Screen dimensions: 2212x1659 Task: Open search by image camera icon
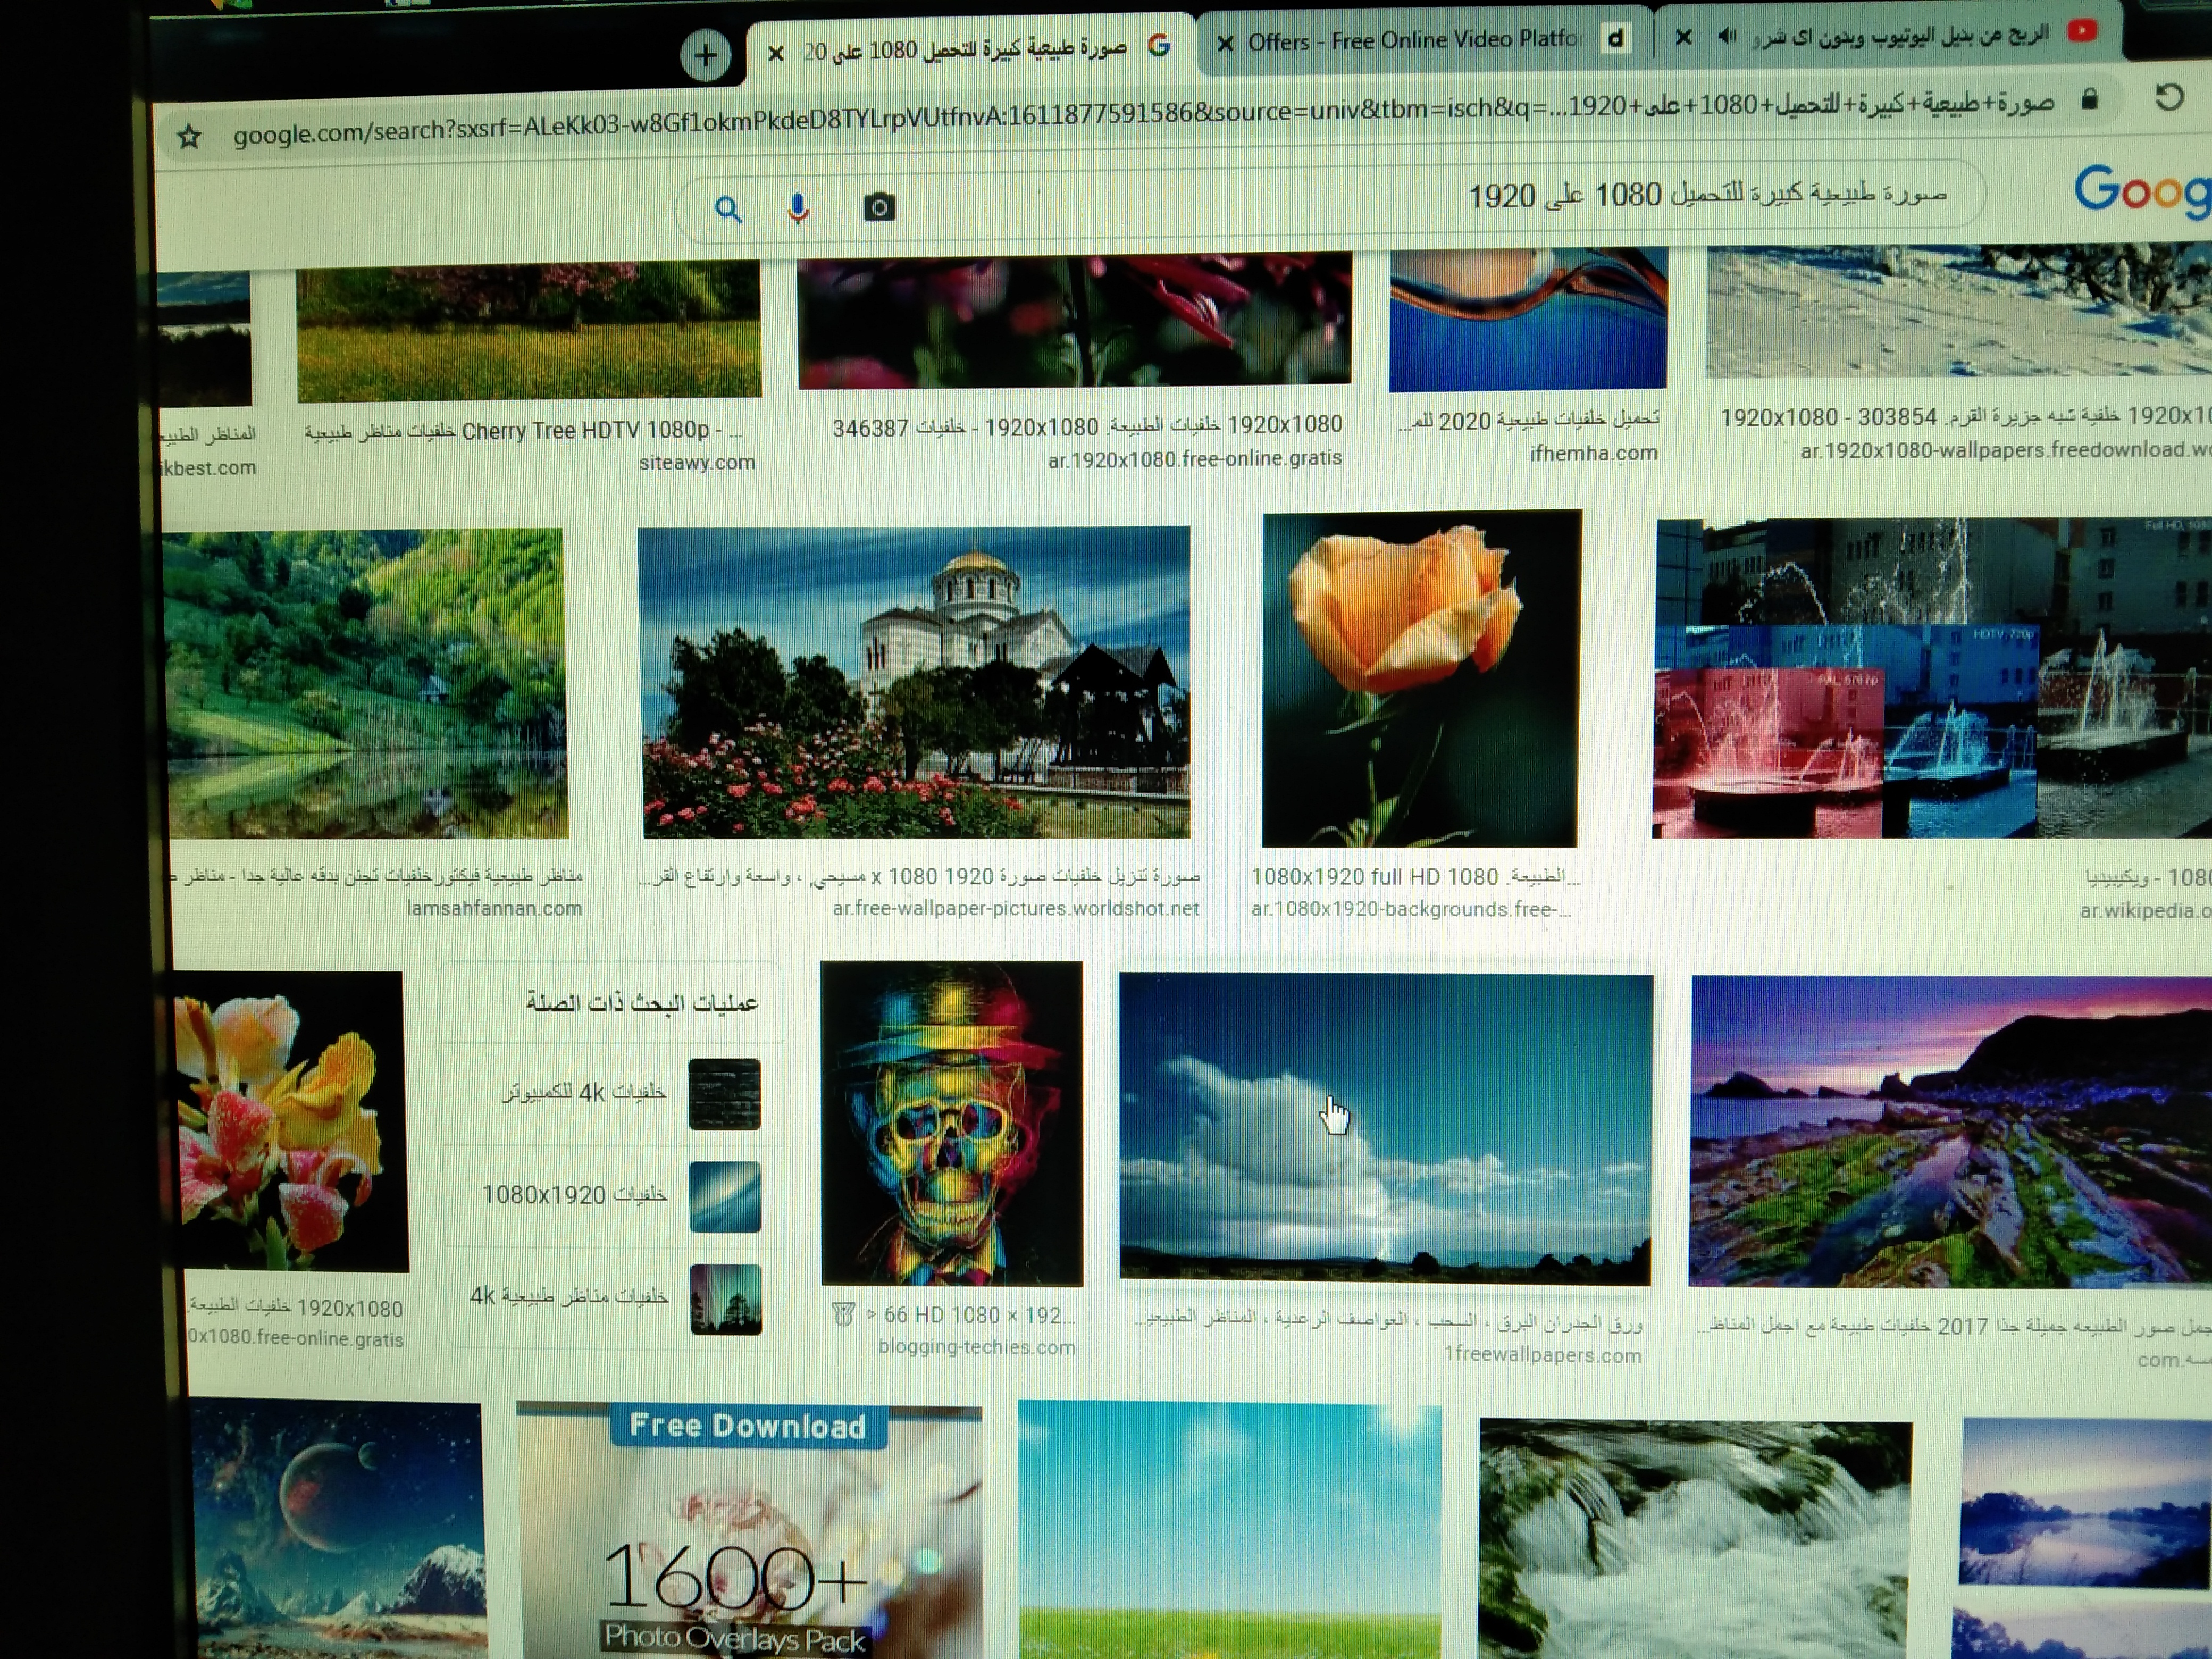(879, 208)
